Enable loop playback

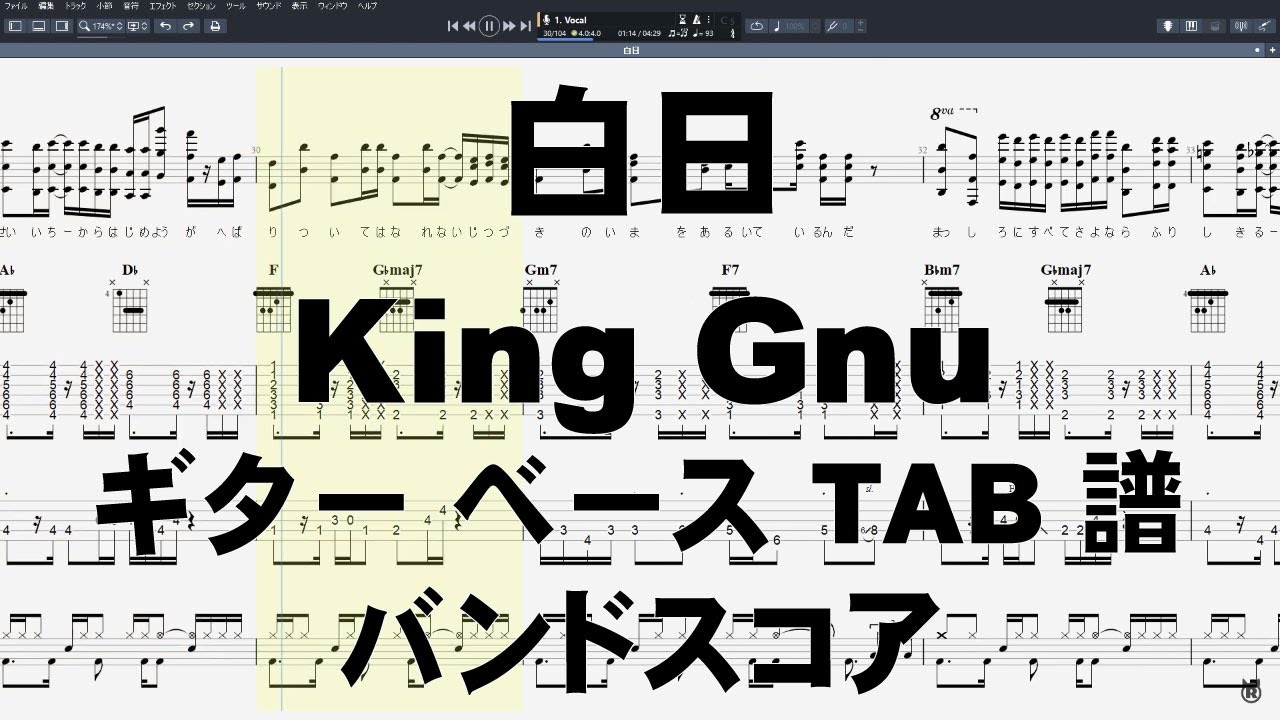(756, 26)
